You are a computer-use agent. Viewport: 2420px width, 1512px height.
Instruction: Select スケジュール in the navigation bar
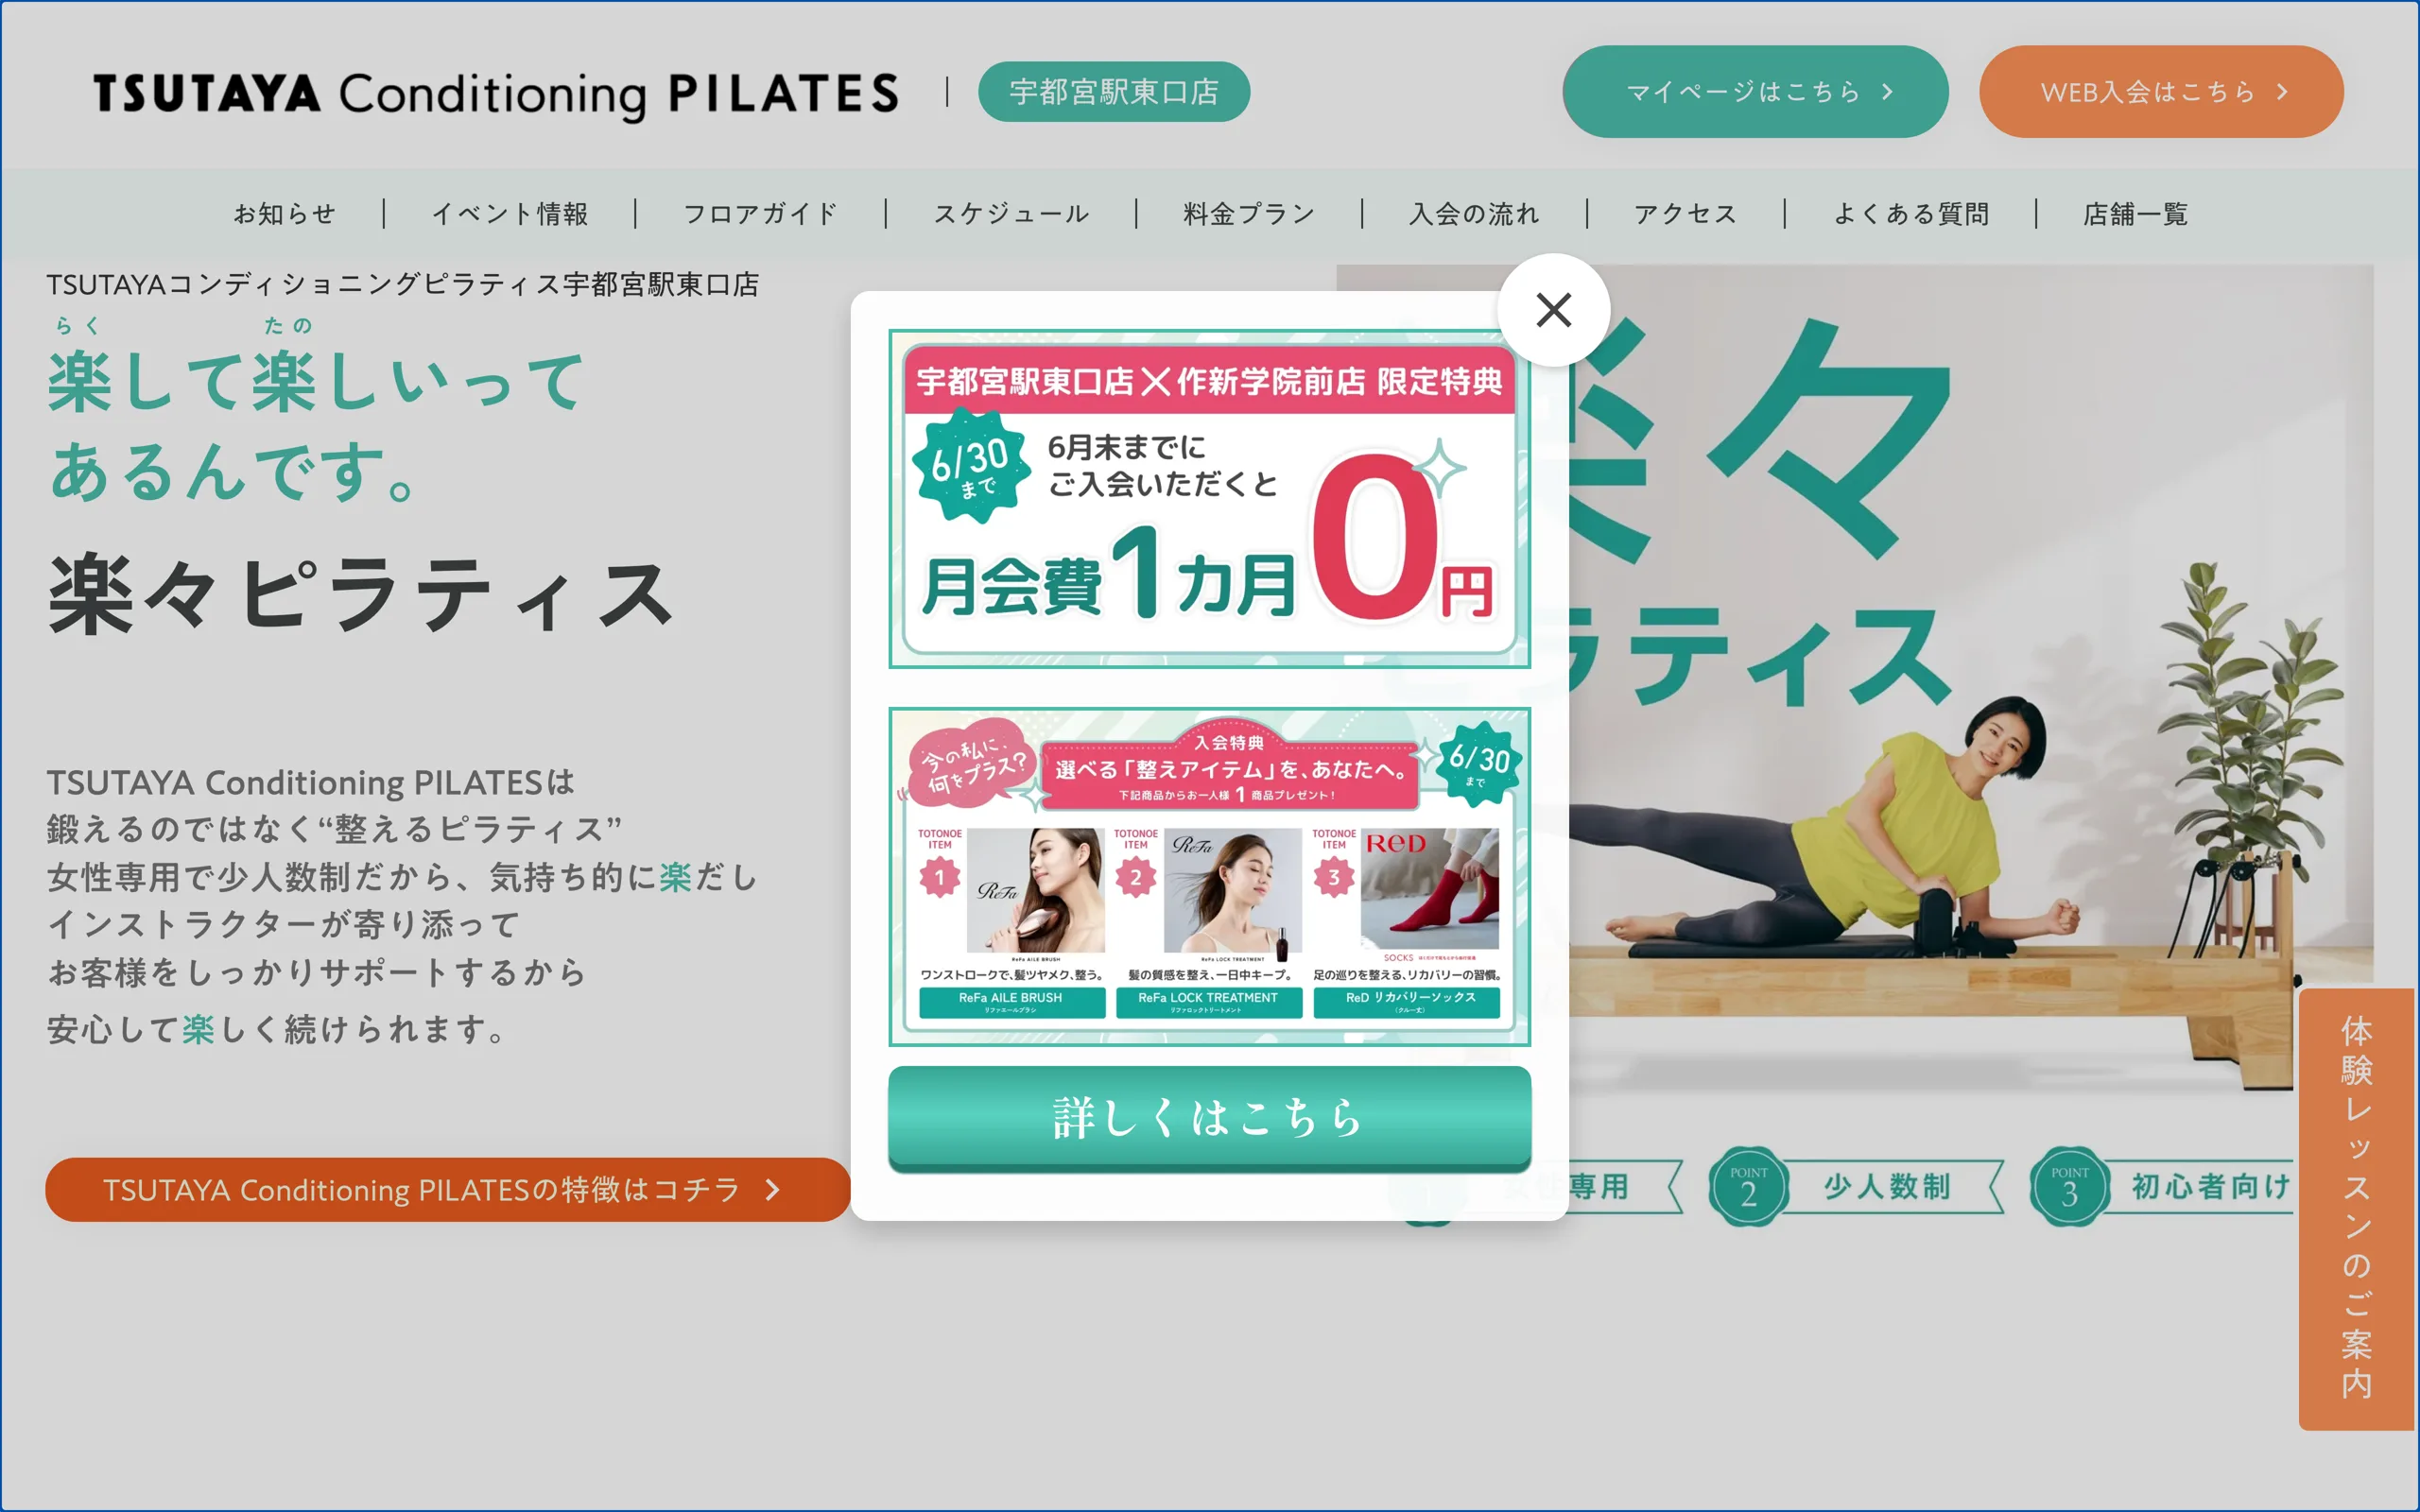[x=1011, y=214]
